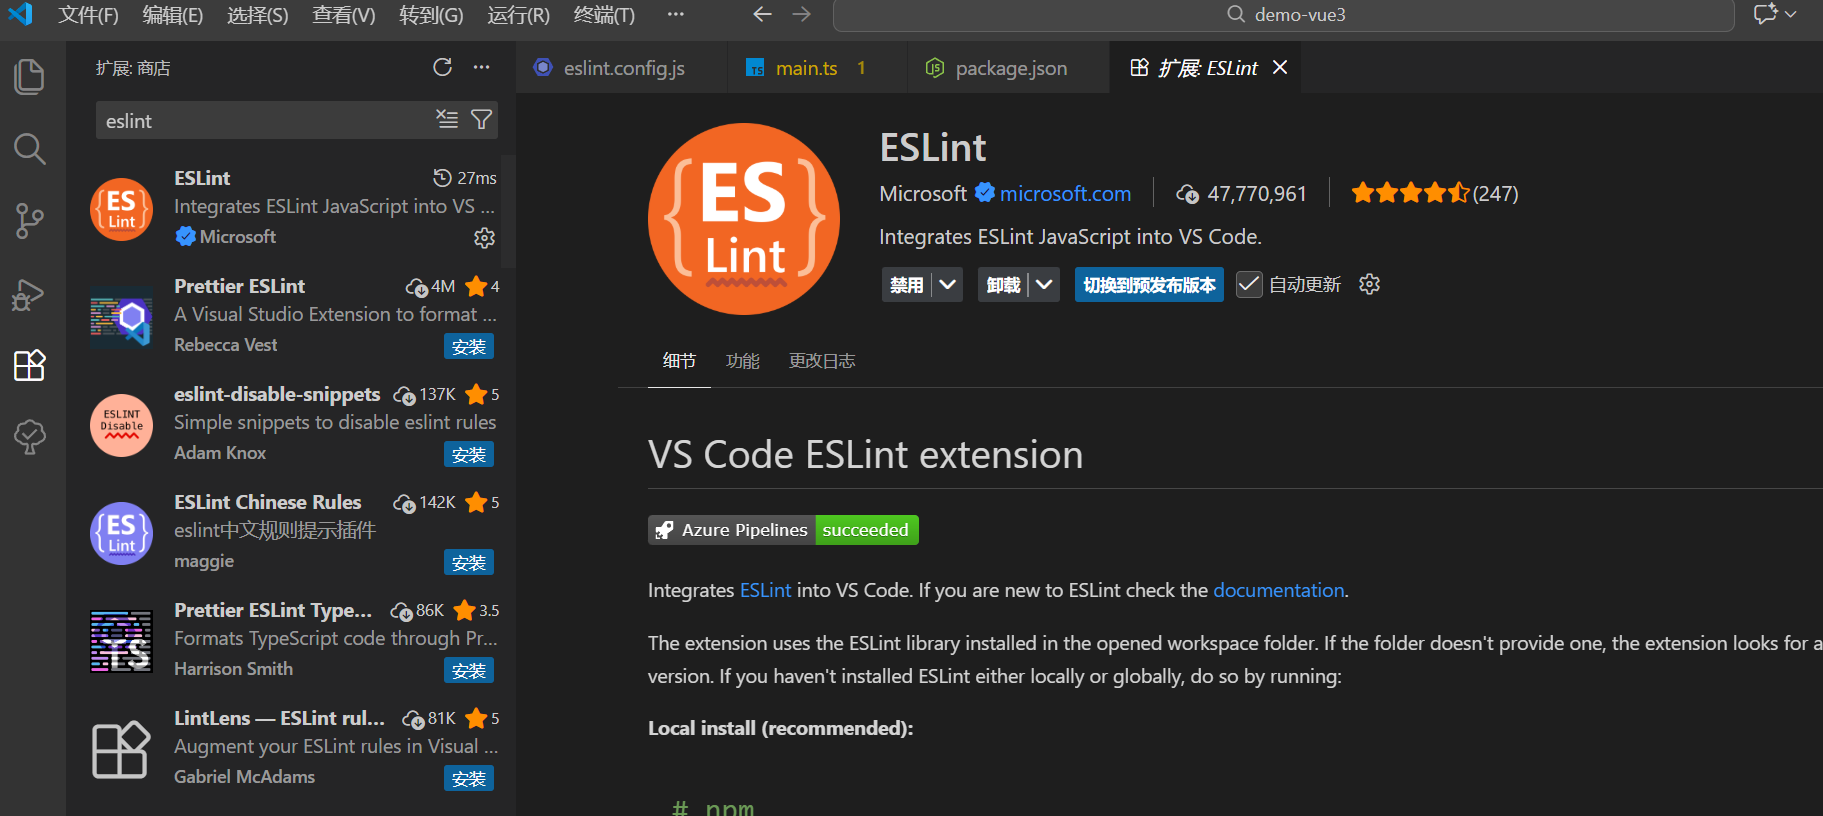
Task: Clear extension search results
Action: coord(447,120)
